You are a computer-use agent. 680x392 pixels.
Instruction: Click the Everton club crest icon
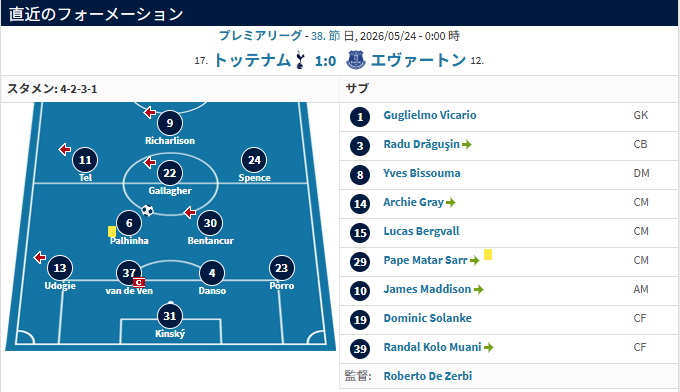[x=356, y=60]
